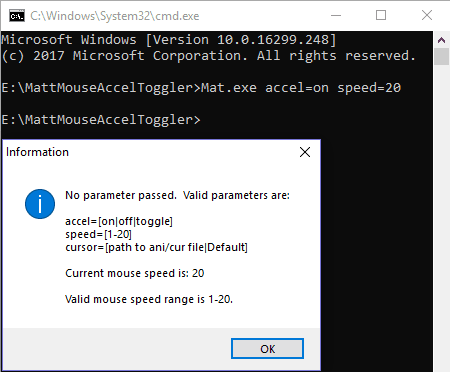Click the scrollbar track below the thumb

coord(442,217)
